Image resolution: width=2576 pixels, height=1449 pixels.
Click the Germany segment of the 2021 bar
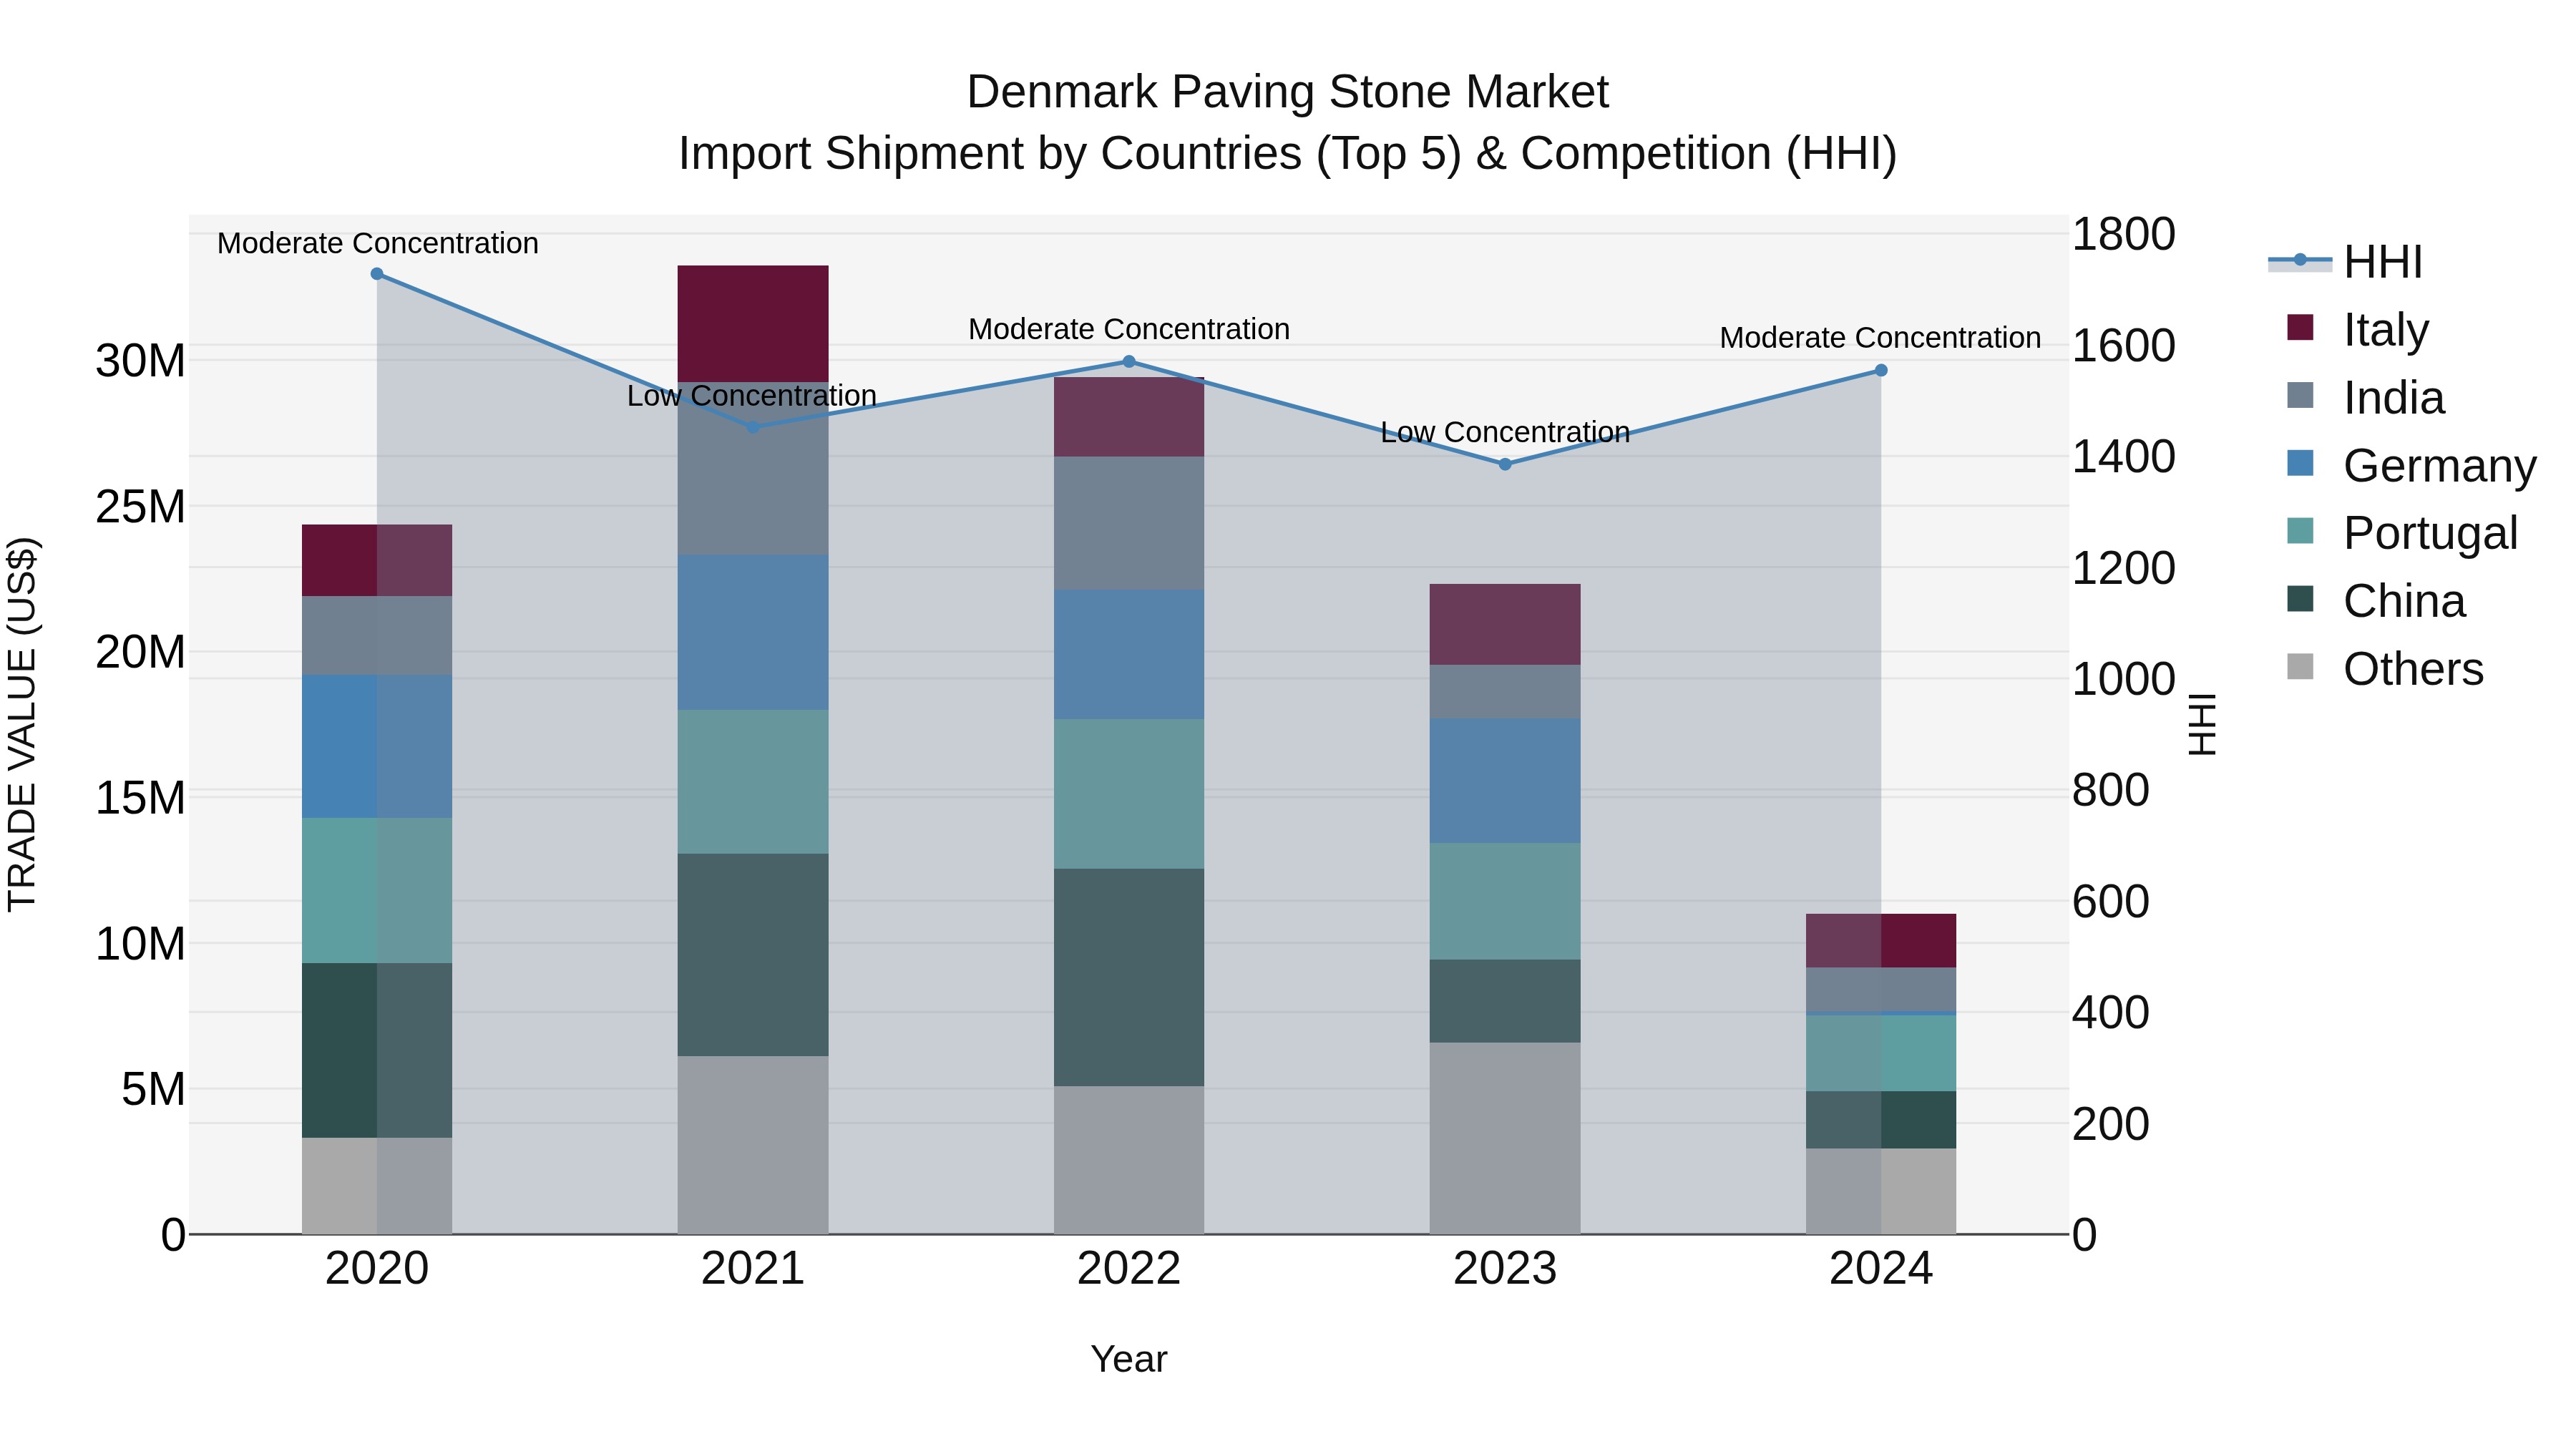(753, 632)
